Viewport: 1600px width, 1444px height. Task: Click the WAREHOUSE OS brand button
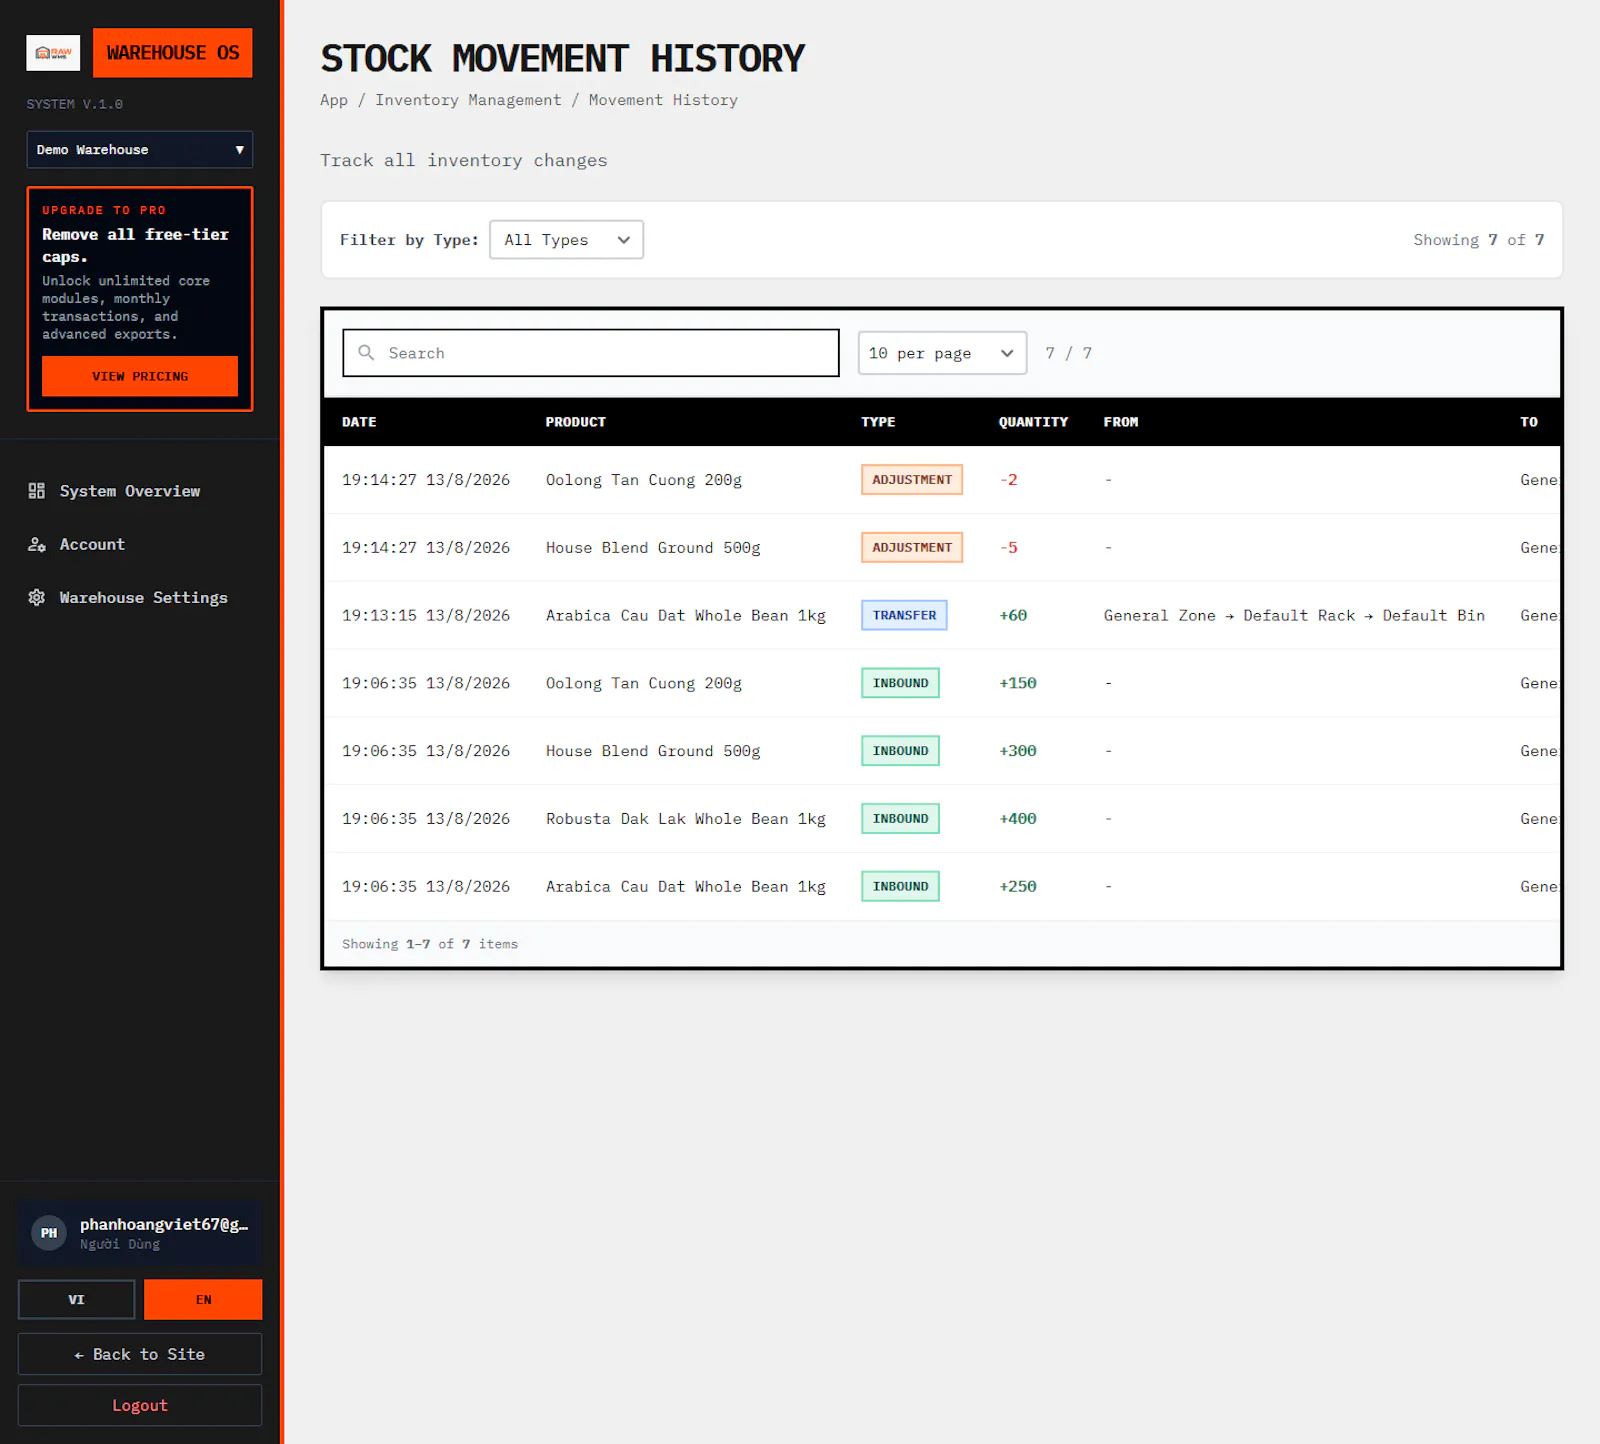tap(173, 53)
